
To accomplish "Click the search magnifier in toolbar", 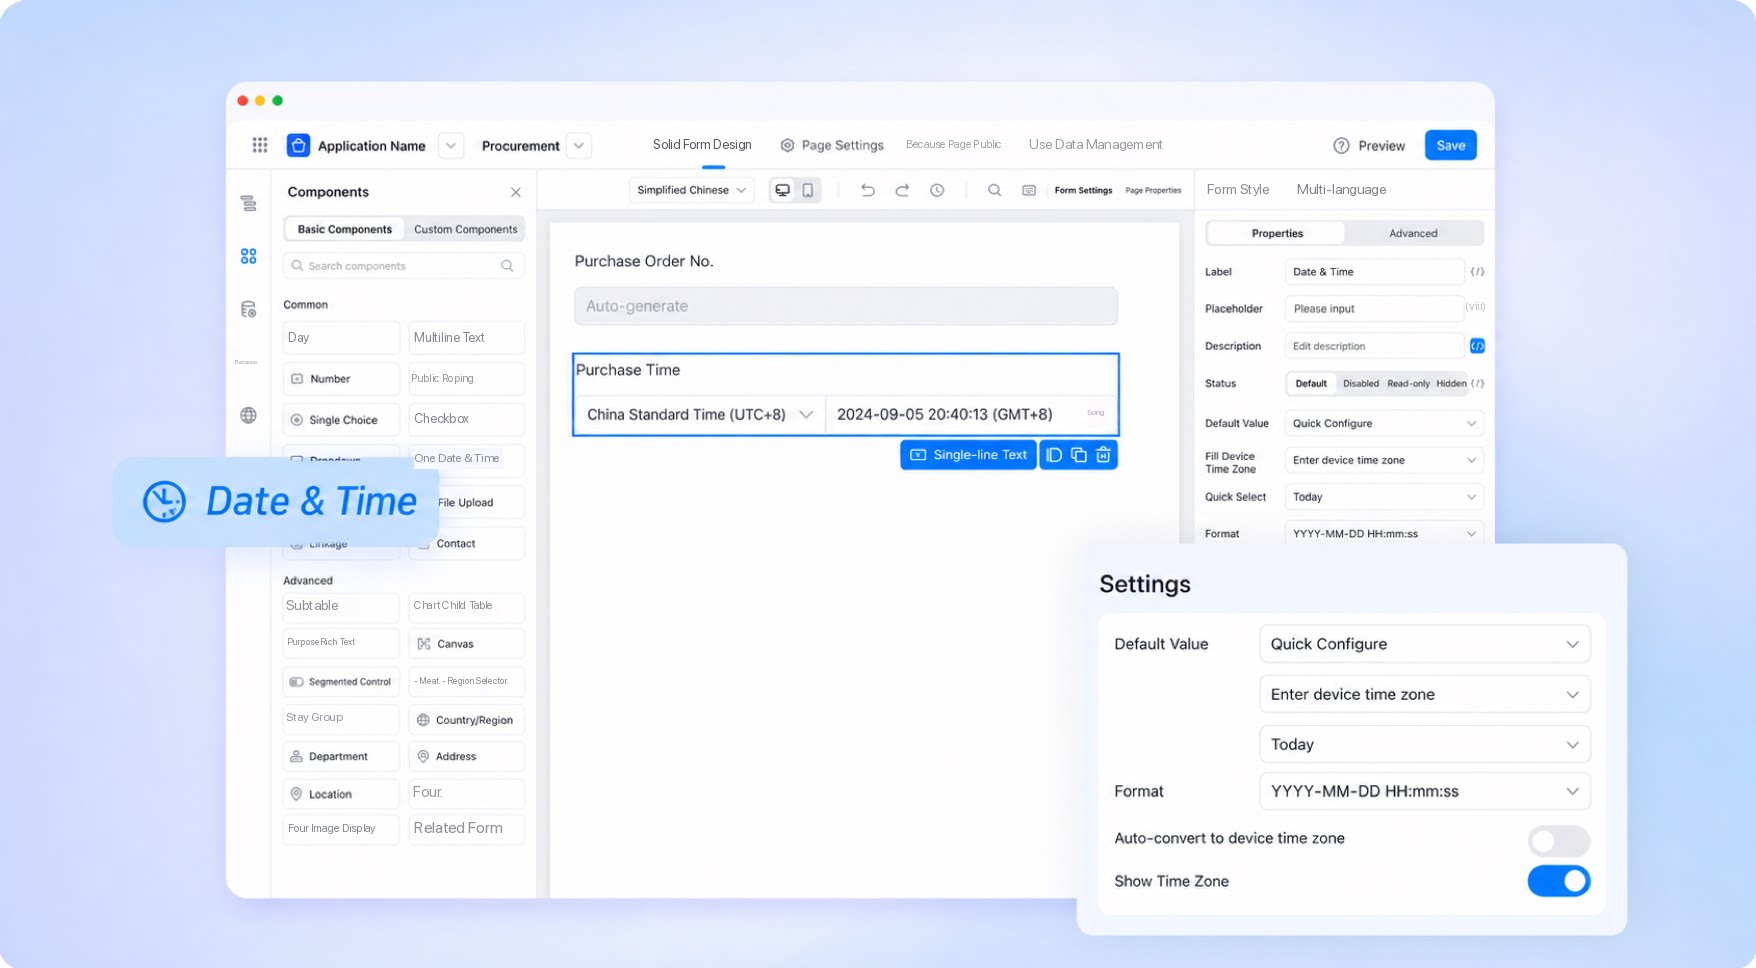I will tap(994, 190).
